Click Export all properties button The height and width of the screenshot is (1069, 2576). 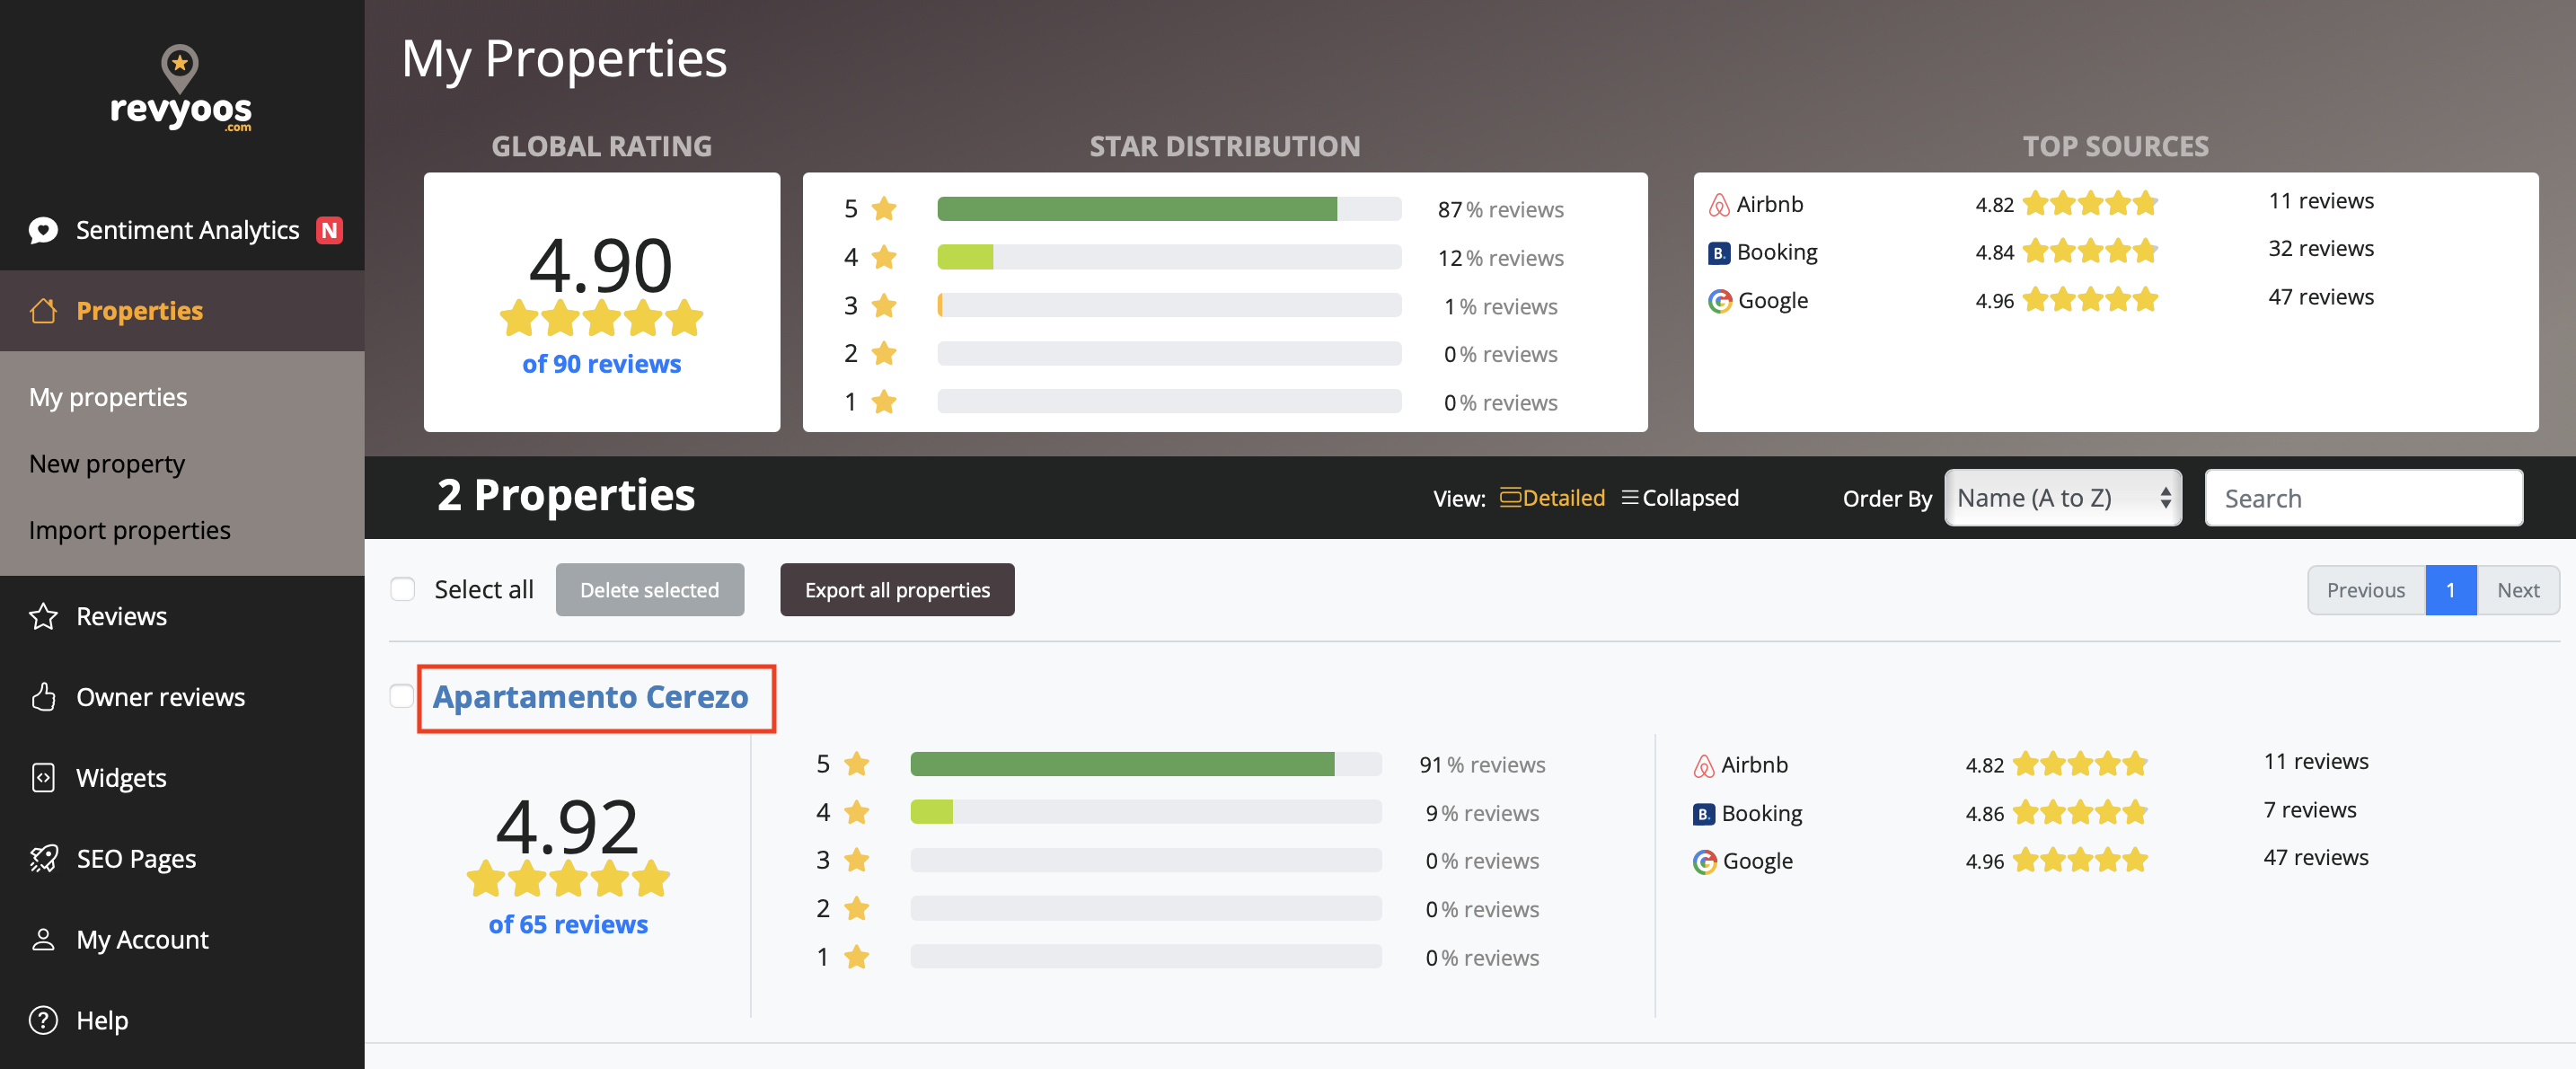[x=897, y=590]
